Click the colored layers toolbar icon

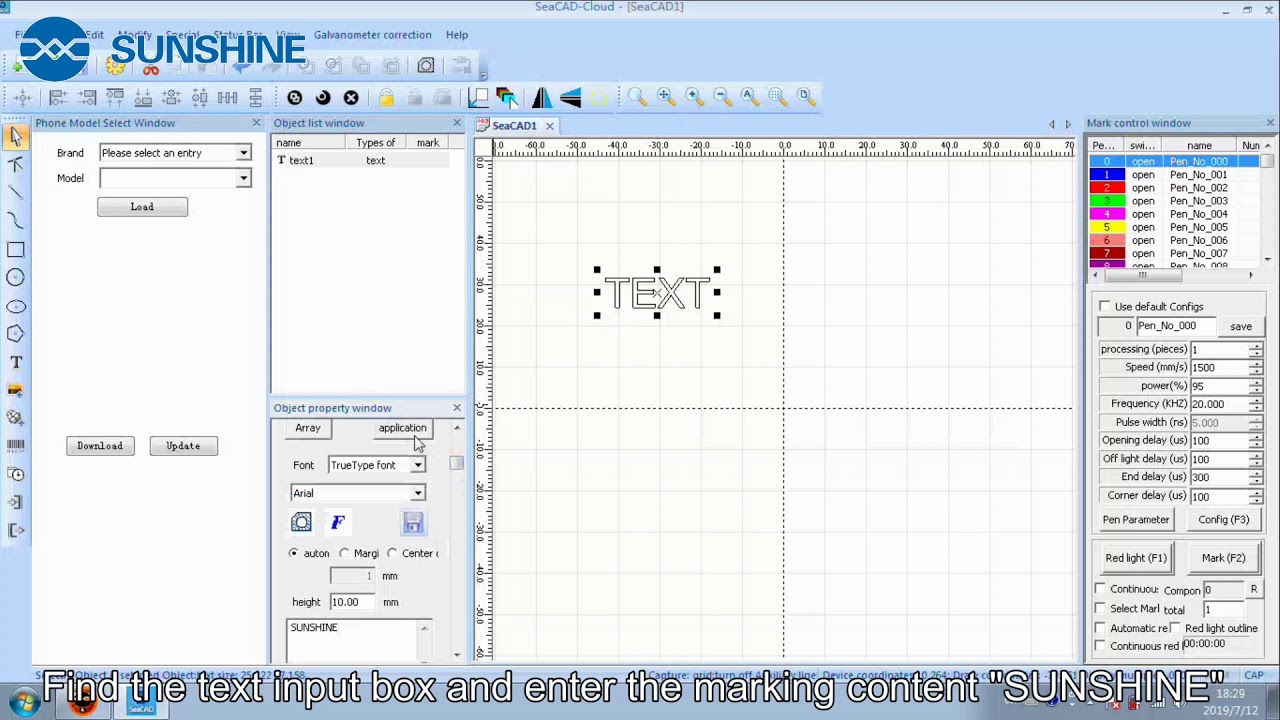tap(506, 97)
